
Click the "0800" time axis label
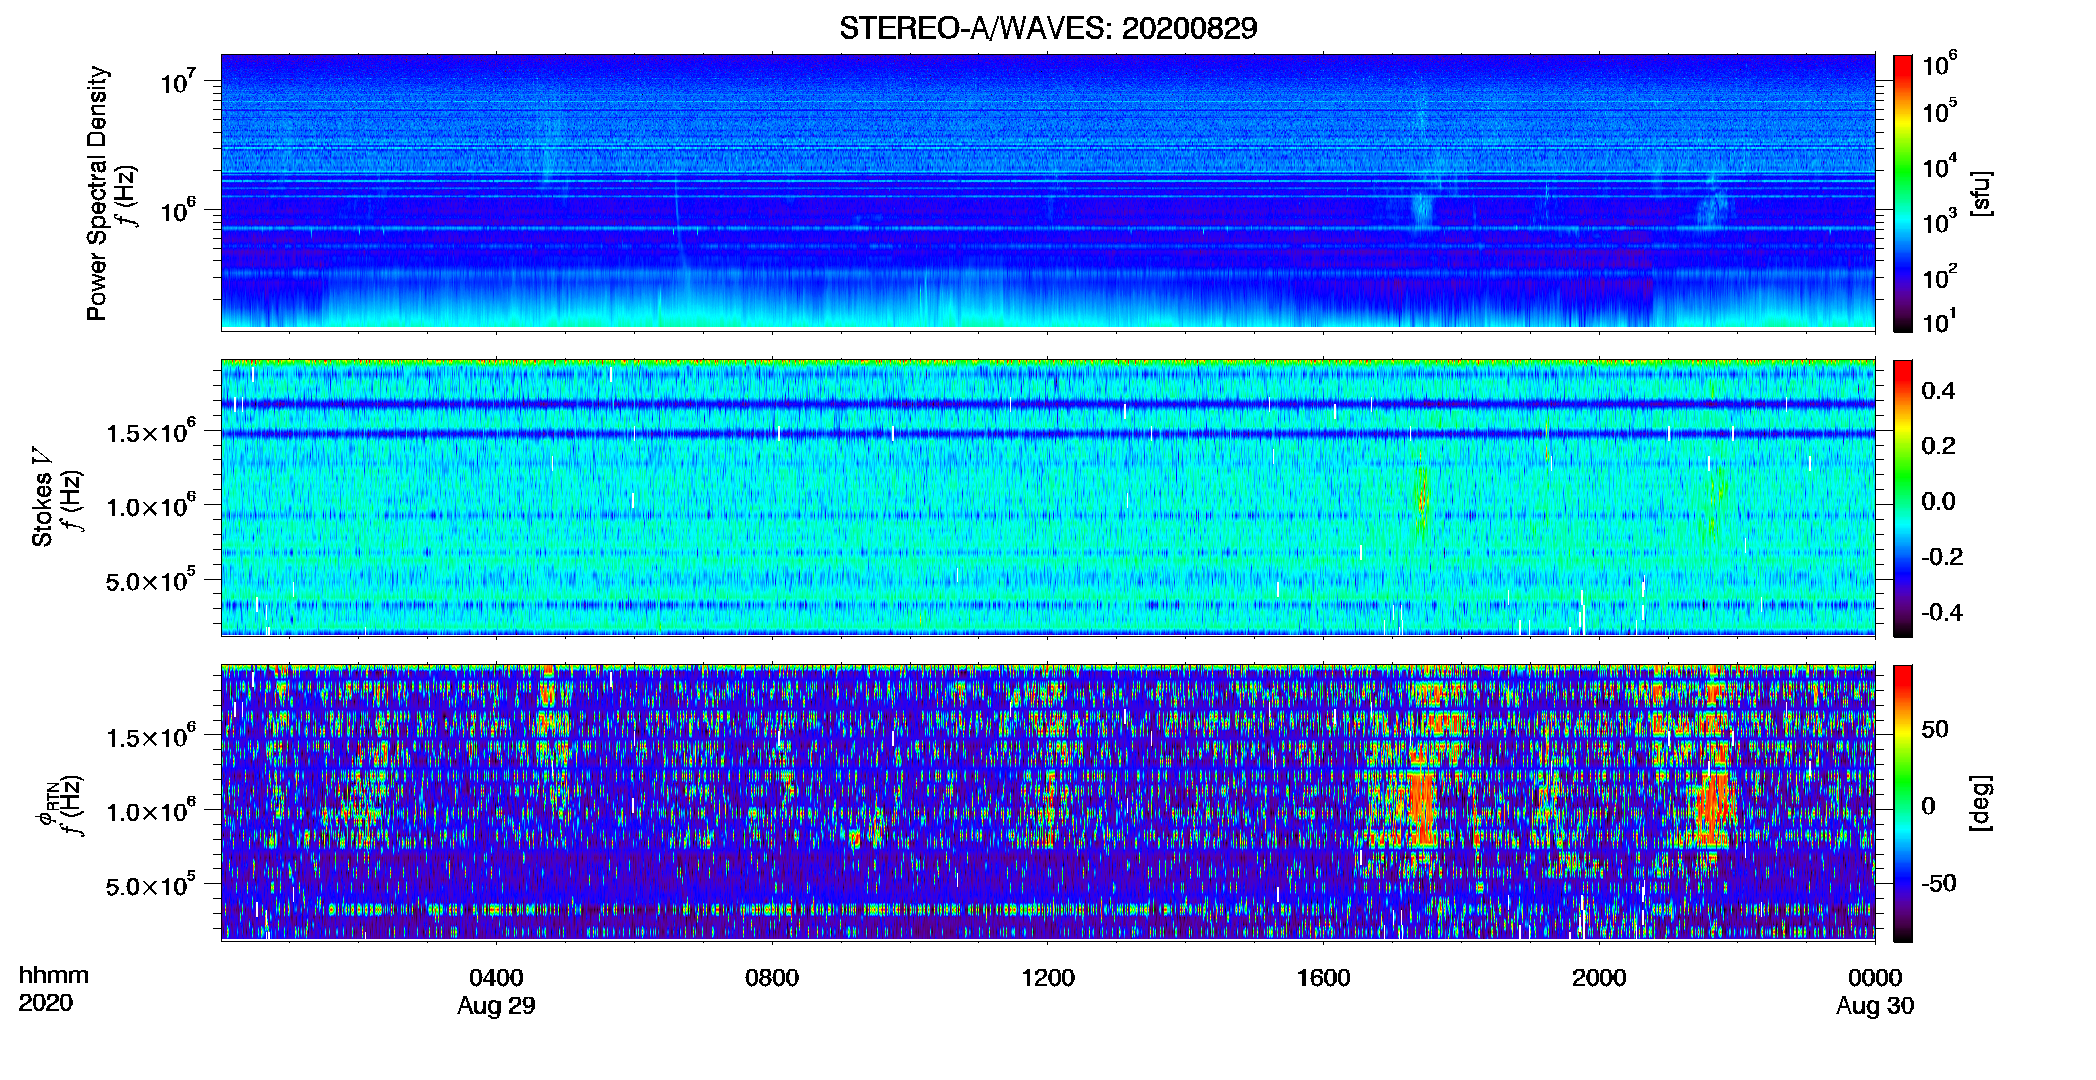772,977
